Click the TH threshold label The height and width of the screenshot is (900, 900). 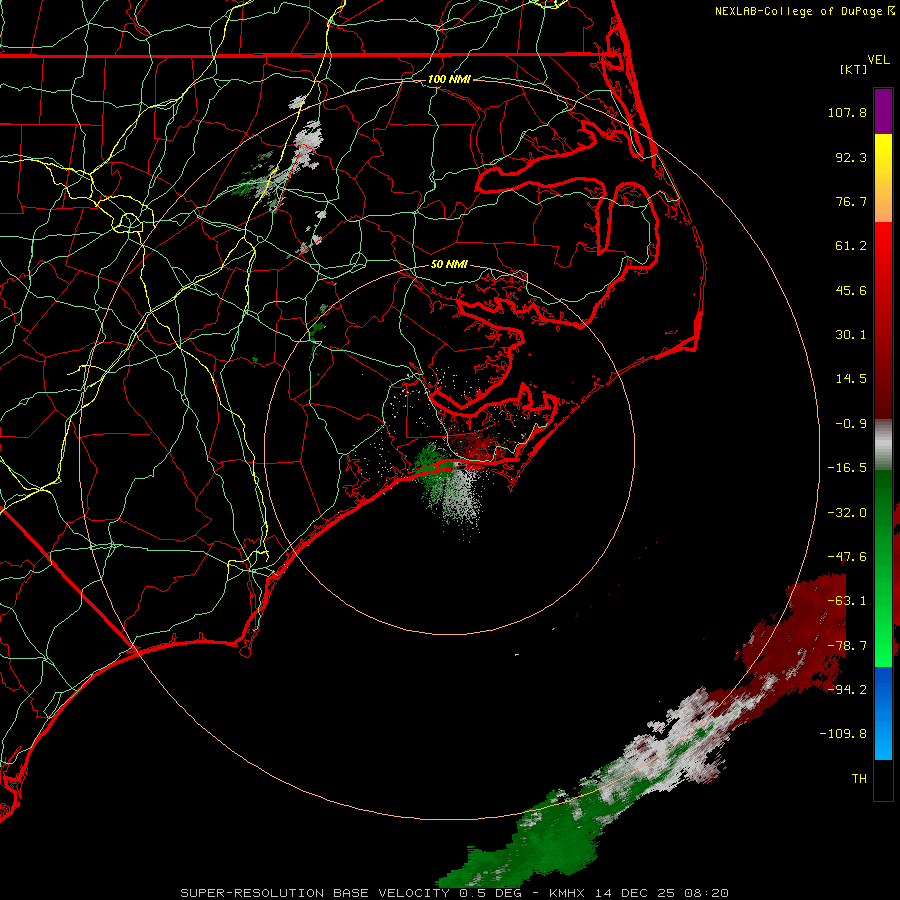pos(859,778)
